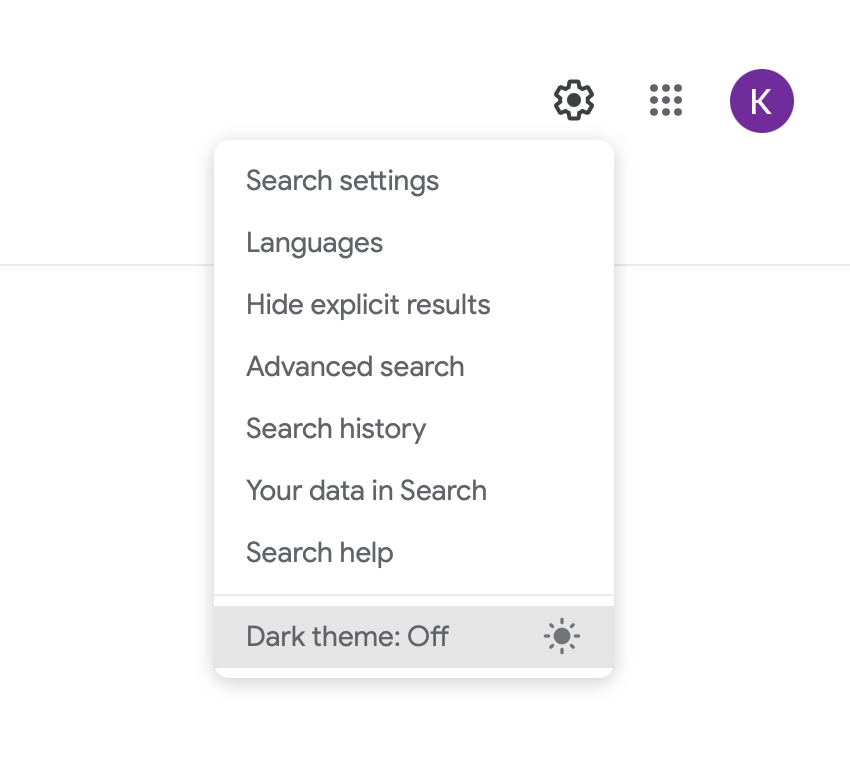Enable dark mode via Dark theme text
Viewport: 850px width, 770px height.
[x=347, y=636]
